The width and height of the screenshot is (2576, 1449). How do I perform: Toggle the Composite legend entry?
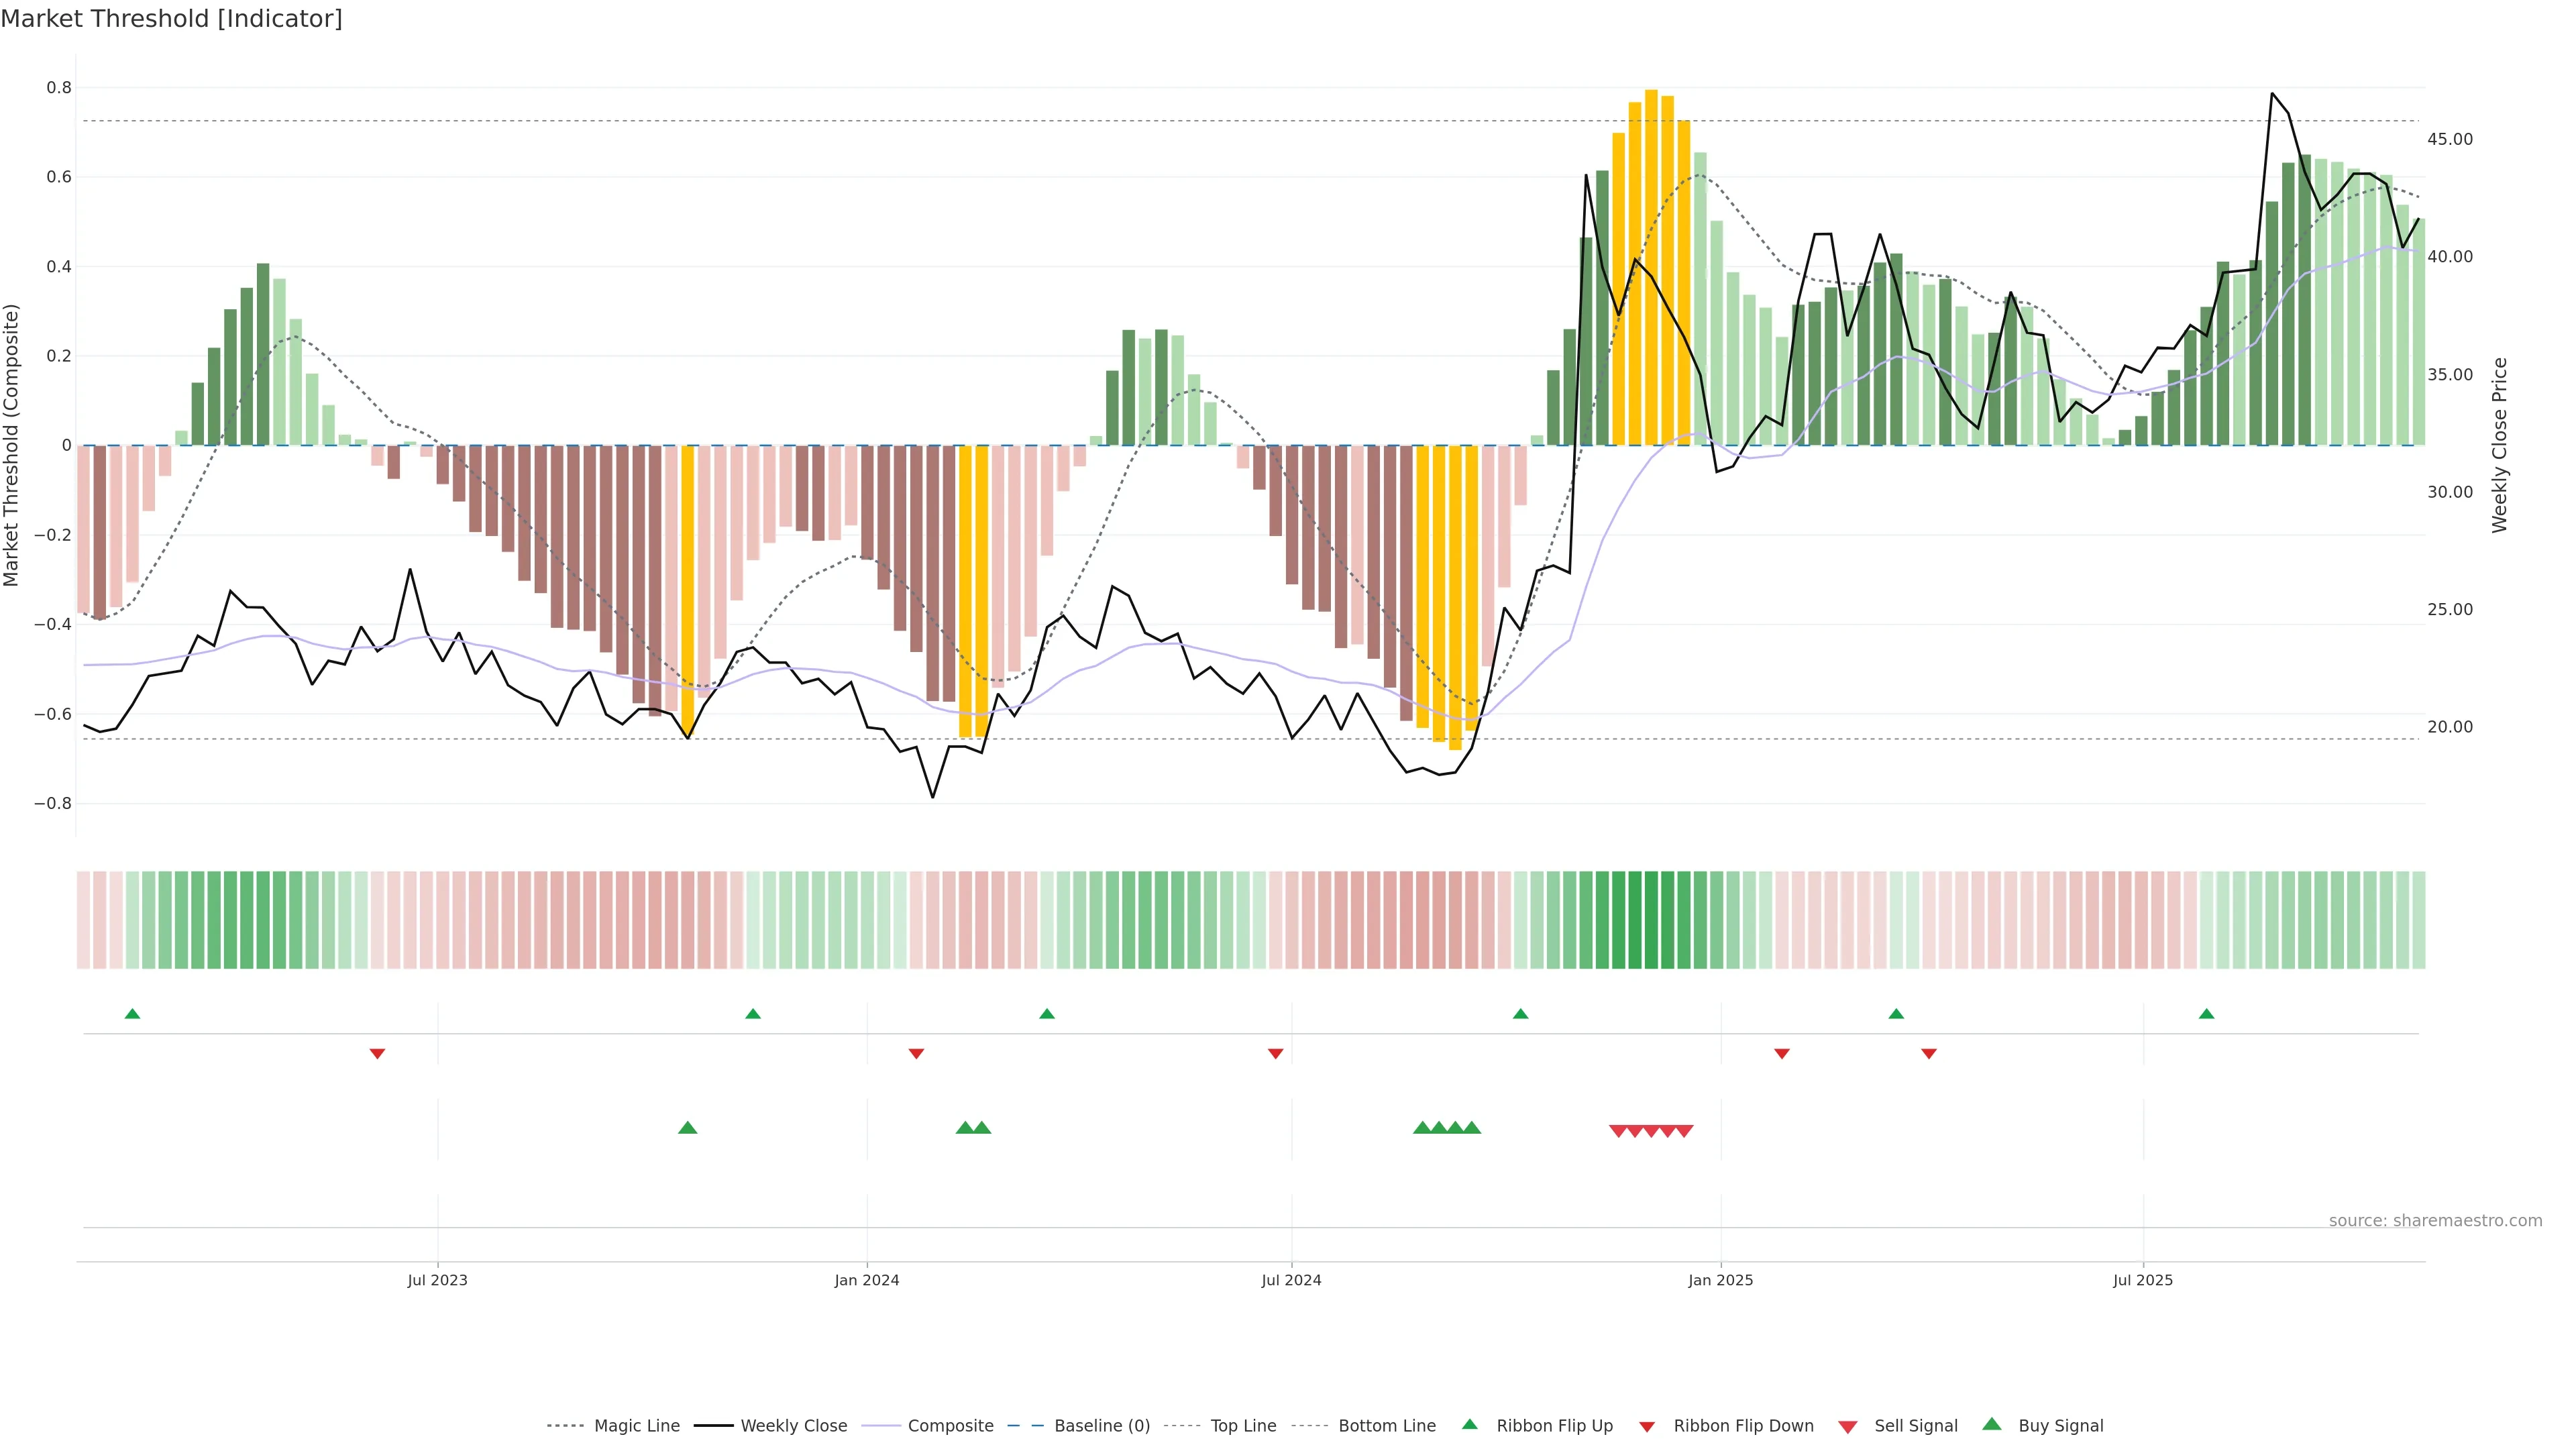click(950, 1426)
